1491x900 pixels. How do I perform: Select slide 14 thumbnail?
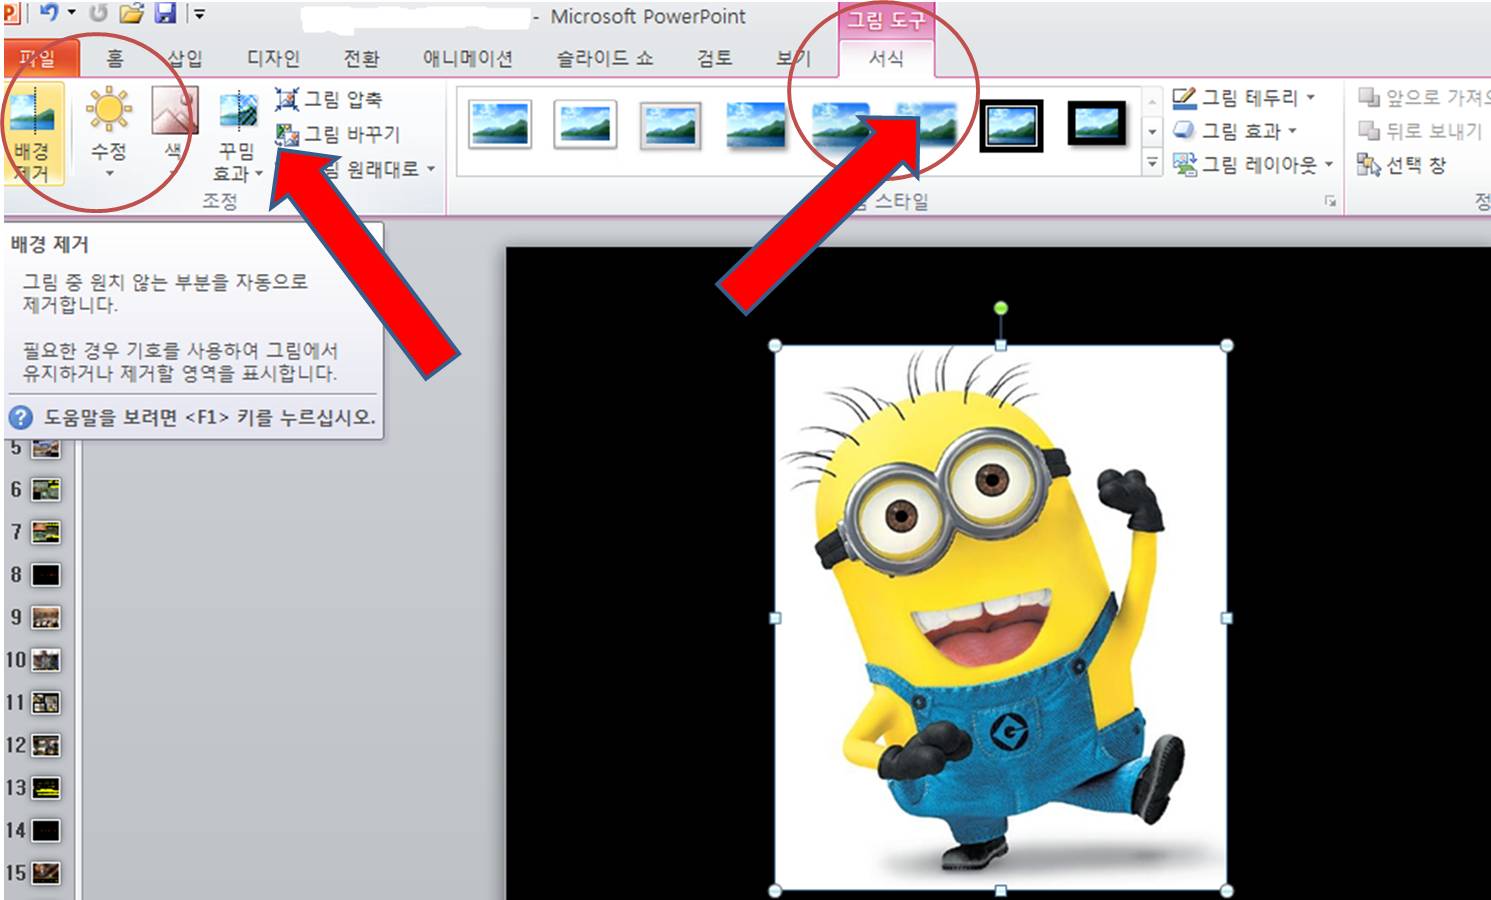pyautogui.click(x=46, y=830)
